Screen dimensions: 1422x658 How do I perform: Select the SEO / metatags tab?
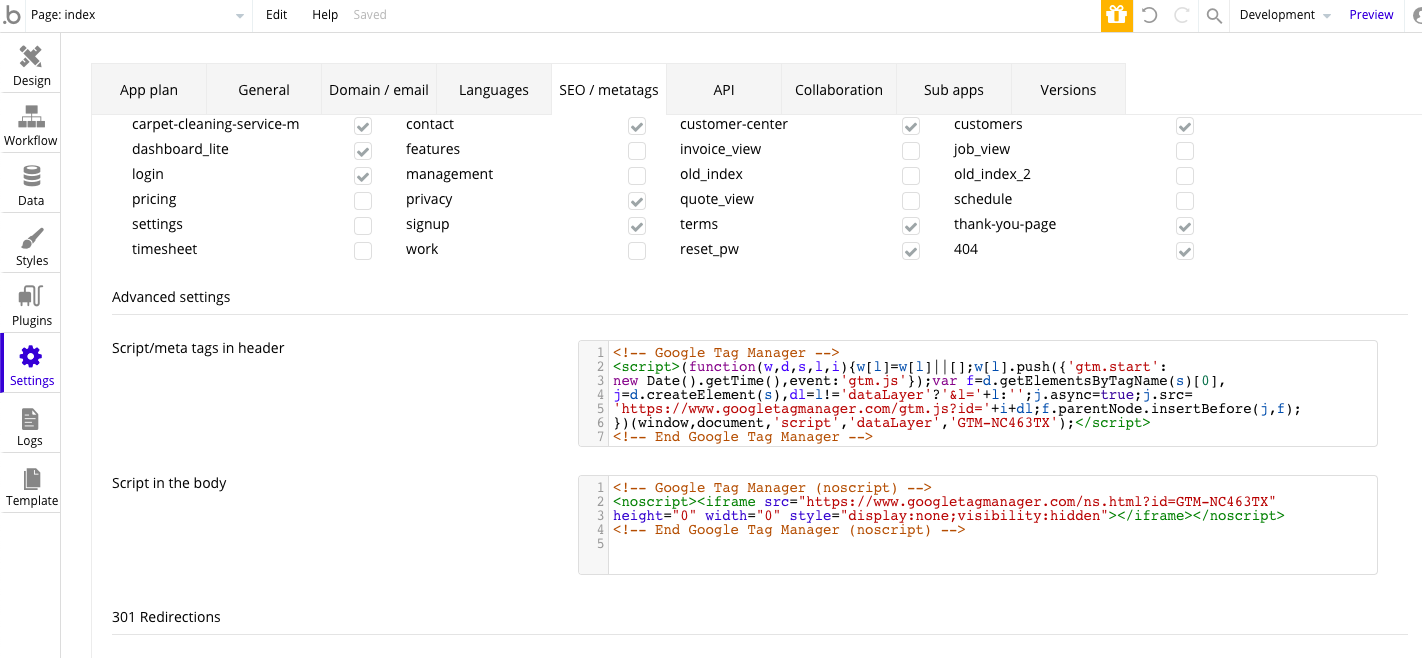tap(609, 90)
